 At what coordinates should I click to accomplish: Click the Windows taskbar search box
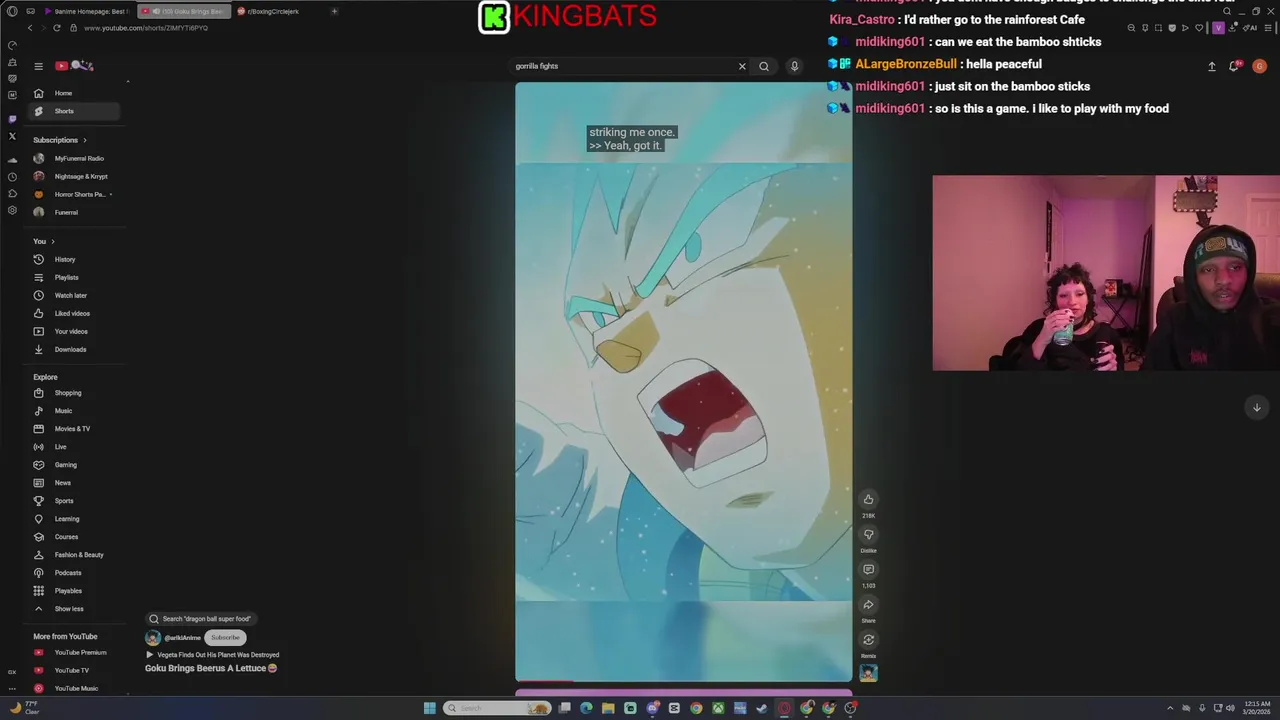tap(497, 708)
